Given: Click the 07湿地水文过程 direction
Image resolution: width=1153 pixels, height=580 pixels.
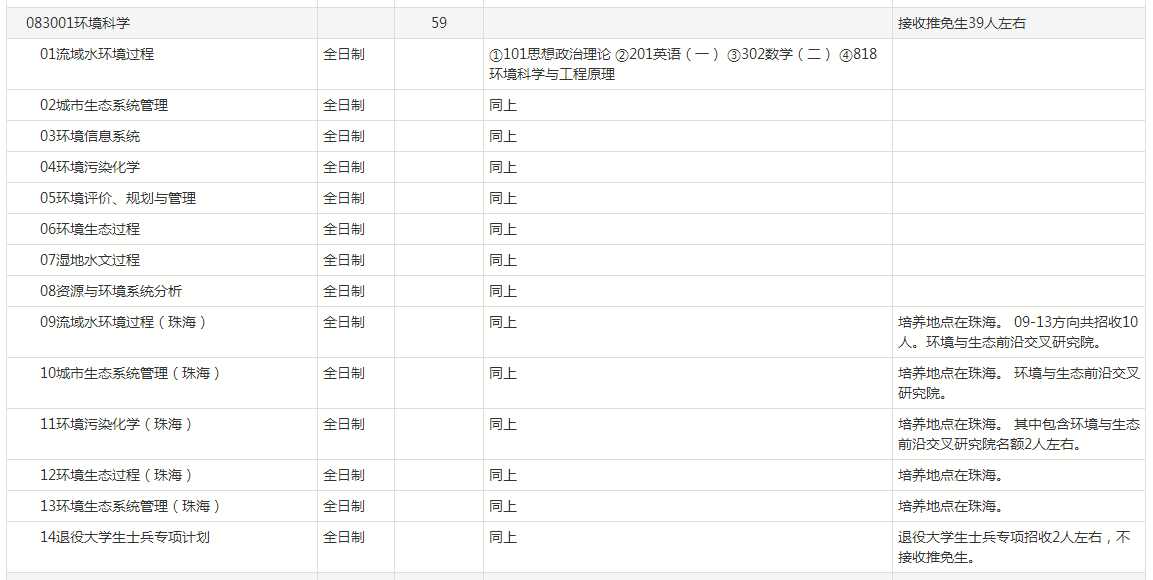Looking at the screenshot, I should tap(90, 260).
